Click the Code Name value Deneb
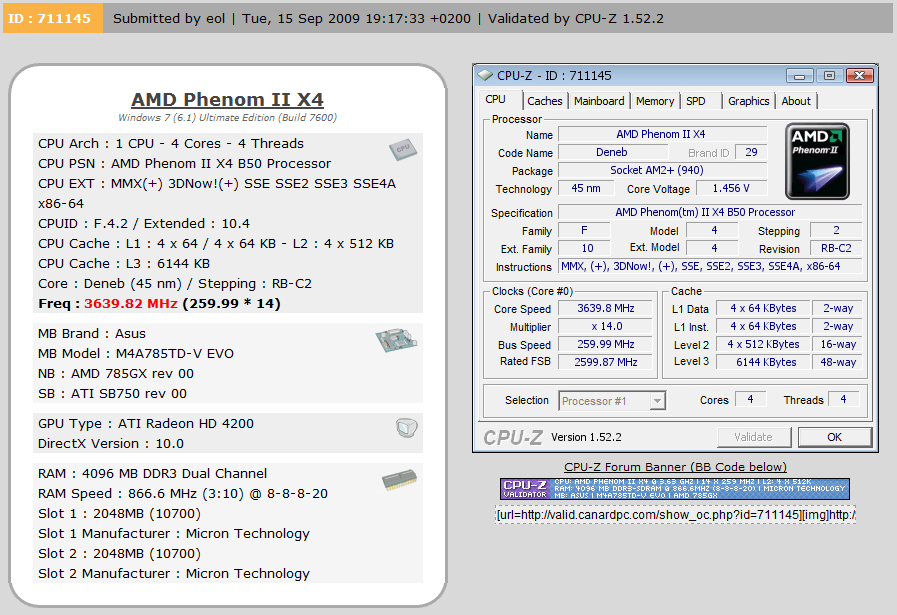Screen dimensions: 897x615 (613, 152)
